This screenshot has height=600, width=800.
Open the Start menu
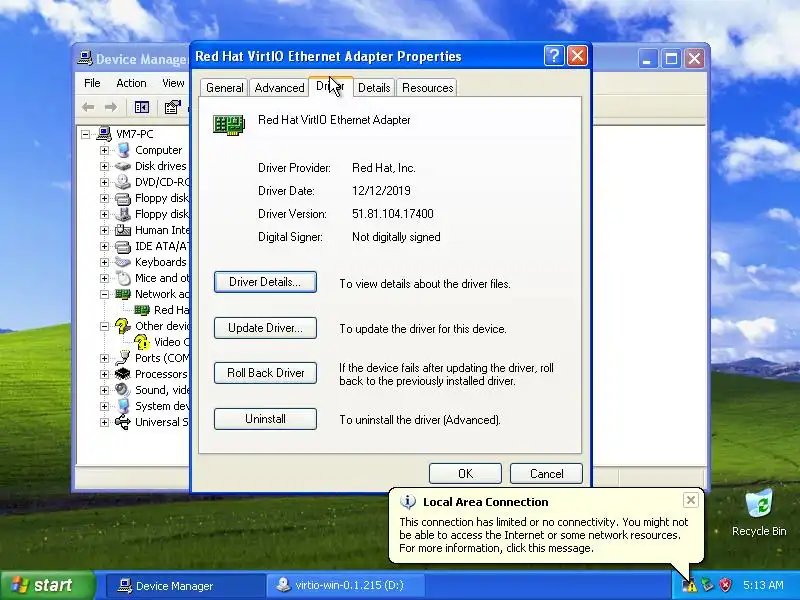(x=48, y=585)
